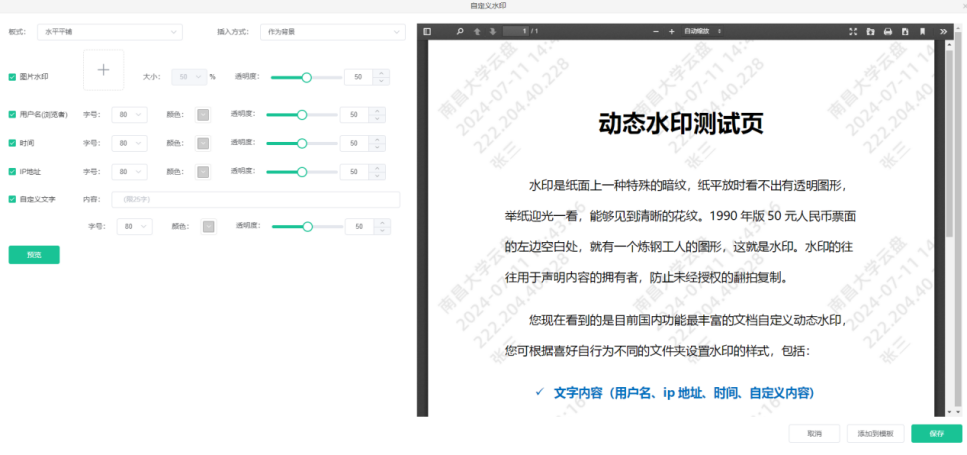Increase 用户名 transparency with up stepper

point(377,111)
